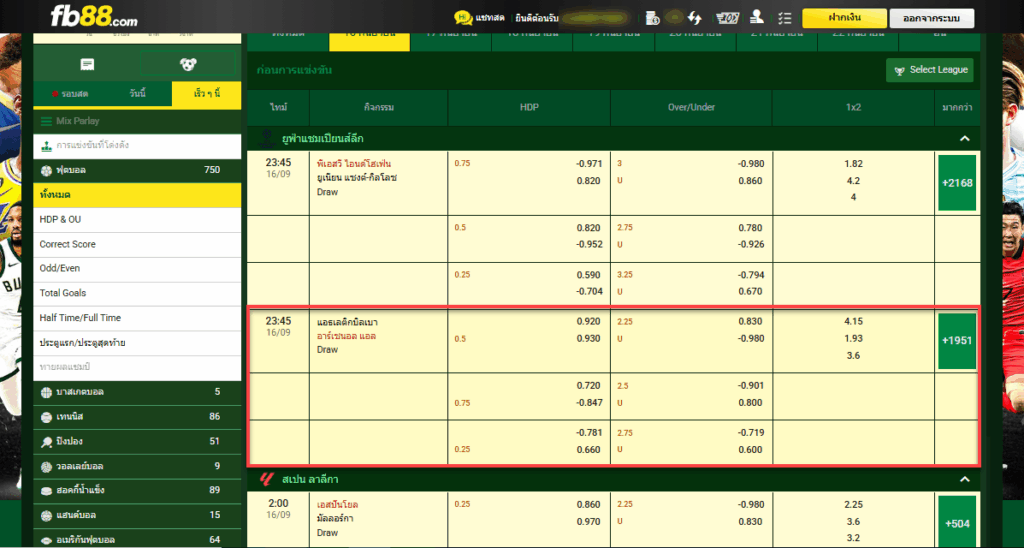This screenshot has height=548, width=1024.
Task: Open การแข่งขันที่โด่งดัง popular matches
Action: click(92, 146)
